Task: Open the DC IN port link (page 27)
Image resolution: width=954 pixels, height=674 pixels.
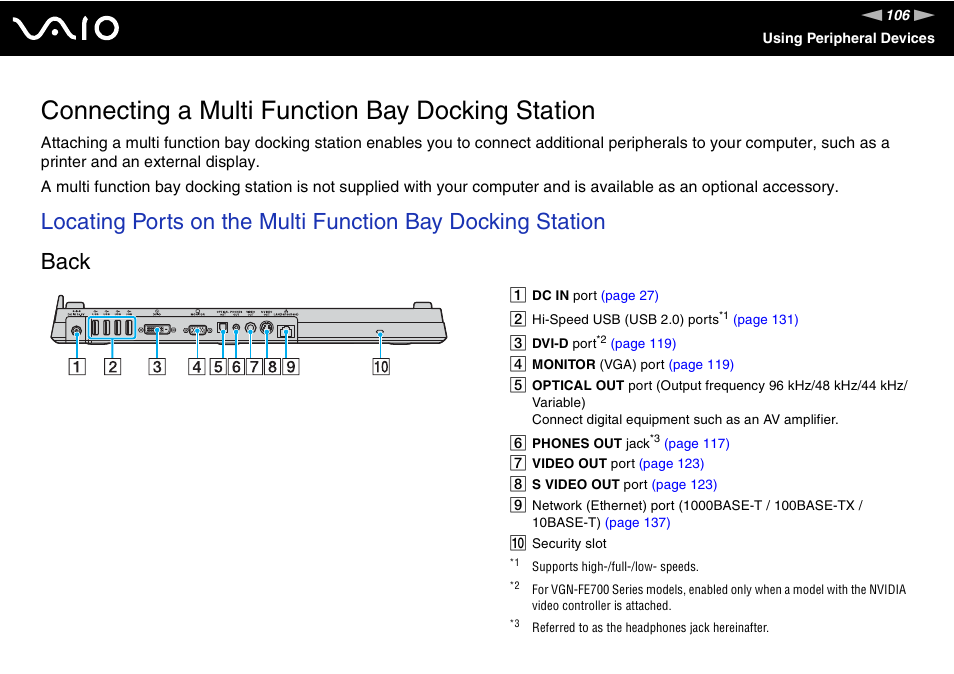Action: (630, 296)
